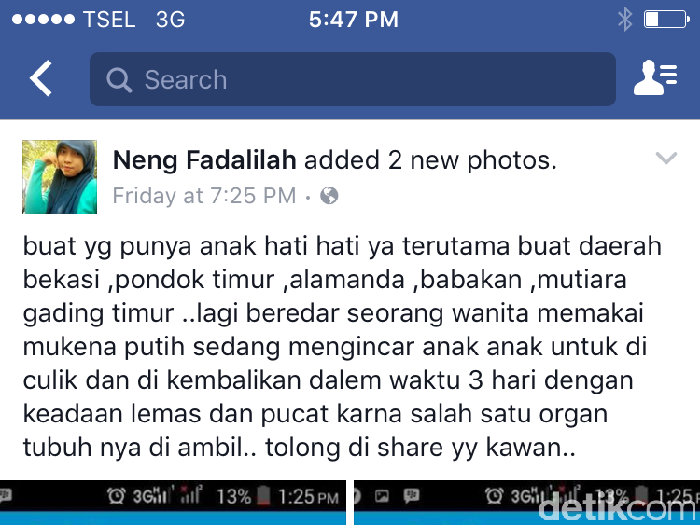
Task: Tap the picture icon in right photo
Action: point(382,496)
